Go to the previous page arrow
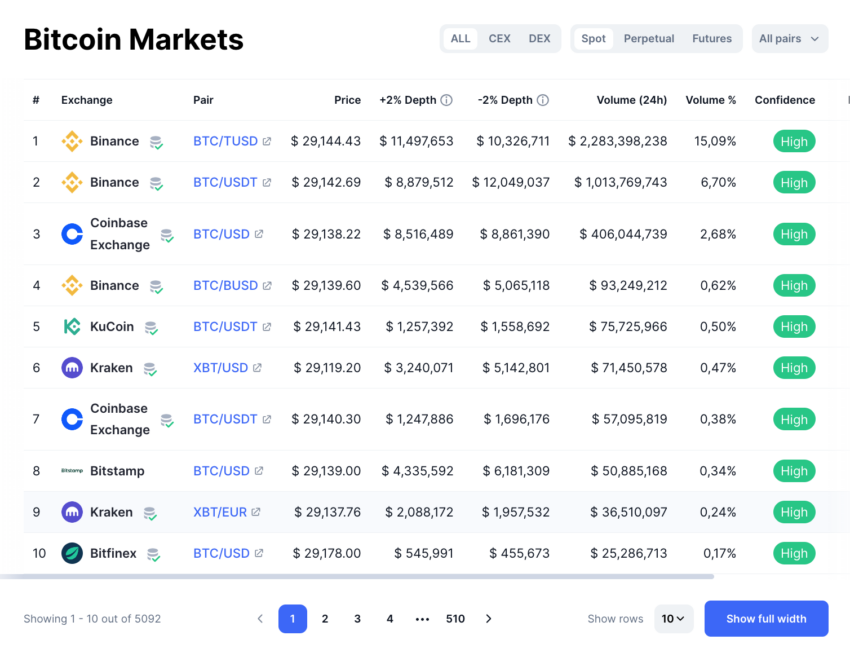Image resolution: width=850 pixels, height=653 pixels. coord(260,619)
